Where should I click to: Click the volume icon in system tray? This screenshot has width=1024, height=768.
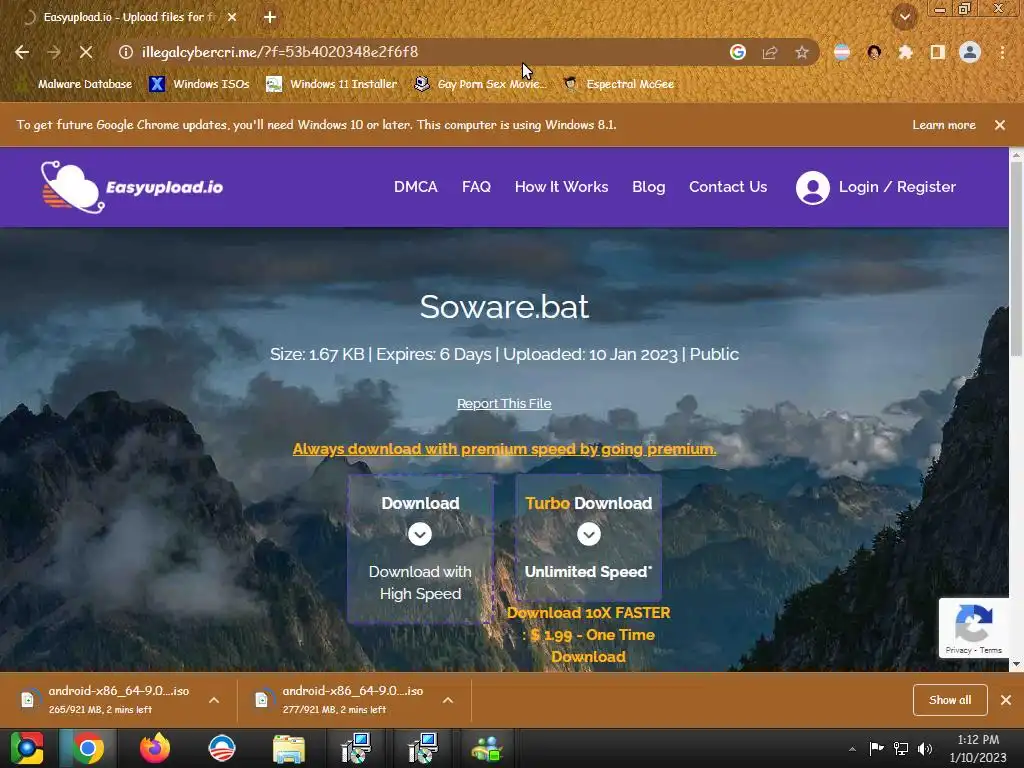point(925,749)
